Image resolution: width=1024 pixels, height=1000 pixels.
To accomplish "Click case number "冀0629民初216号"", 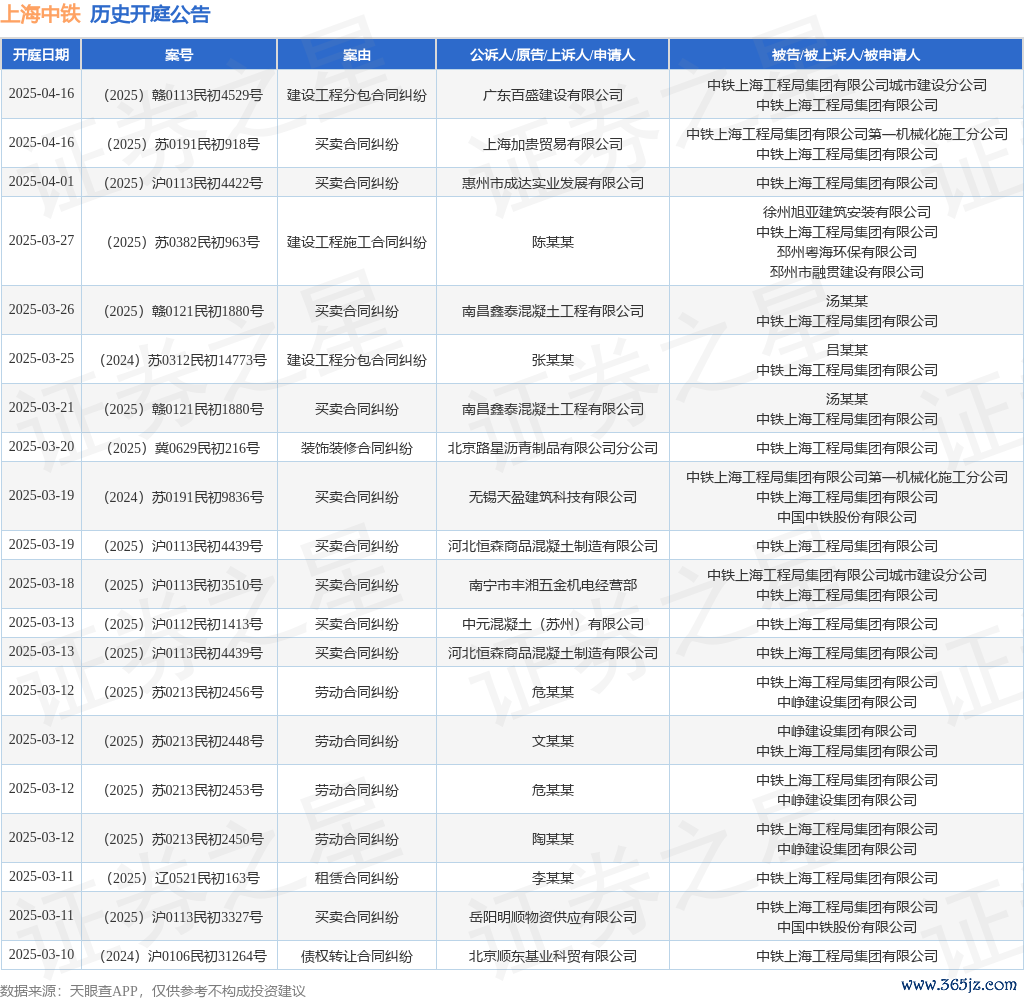I will click(x=183, y=449).
